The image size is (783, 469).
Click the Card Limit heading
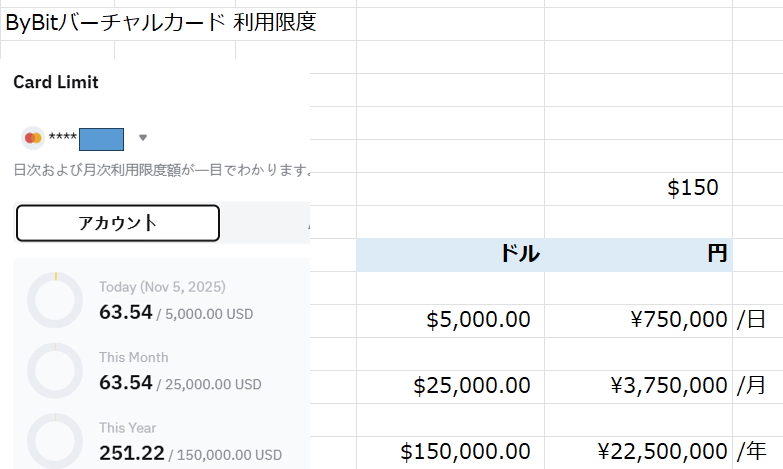coord(56,82)
